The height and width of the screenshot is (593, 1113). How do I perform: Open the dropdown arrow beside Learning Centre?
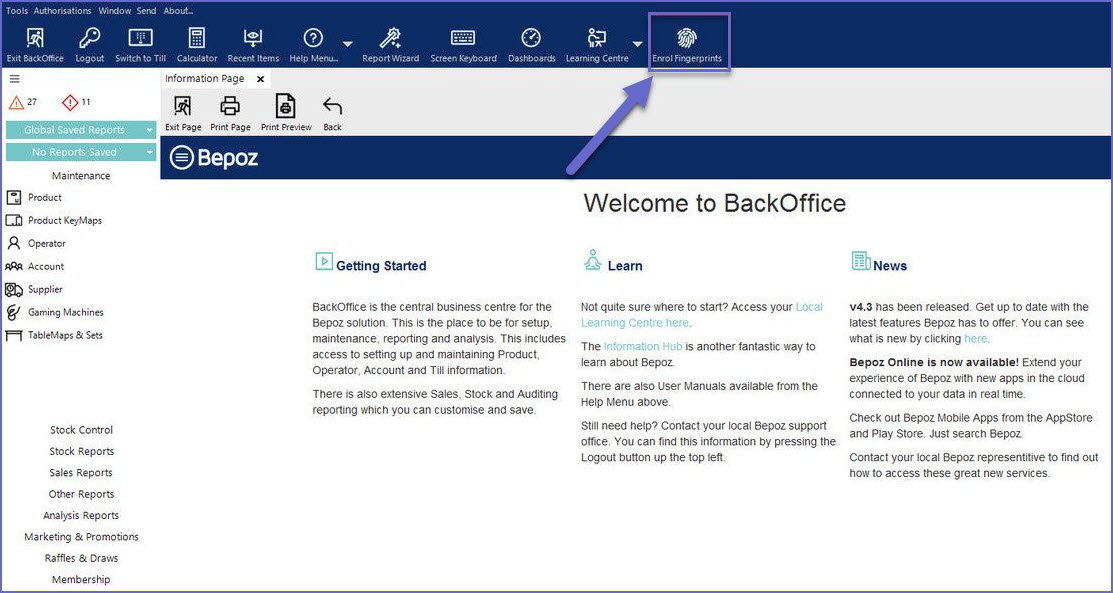(x=637, y=44)
